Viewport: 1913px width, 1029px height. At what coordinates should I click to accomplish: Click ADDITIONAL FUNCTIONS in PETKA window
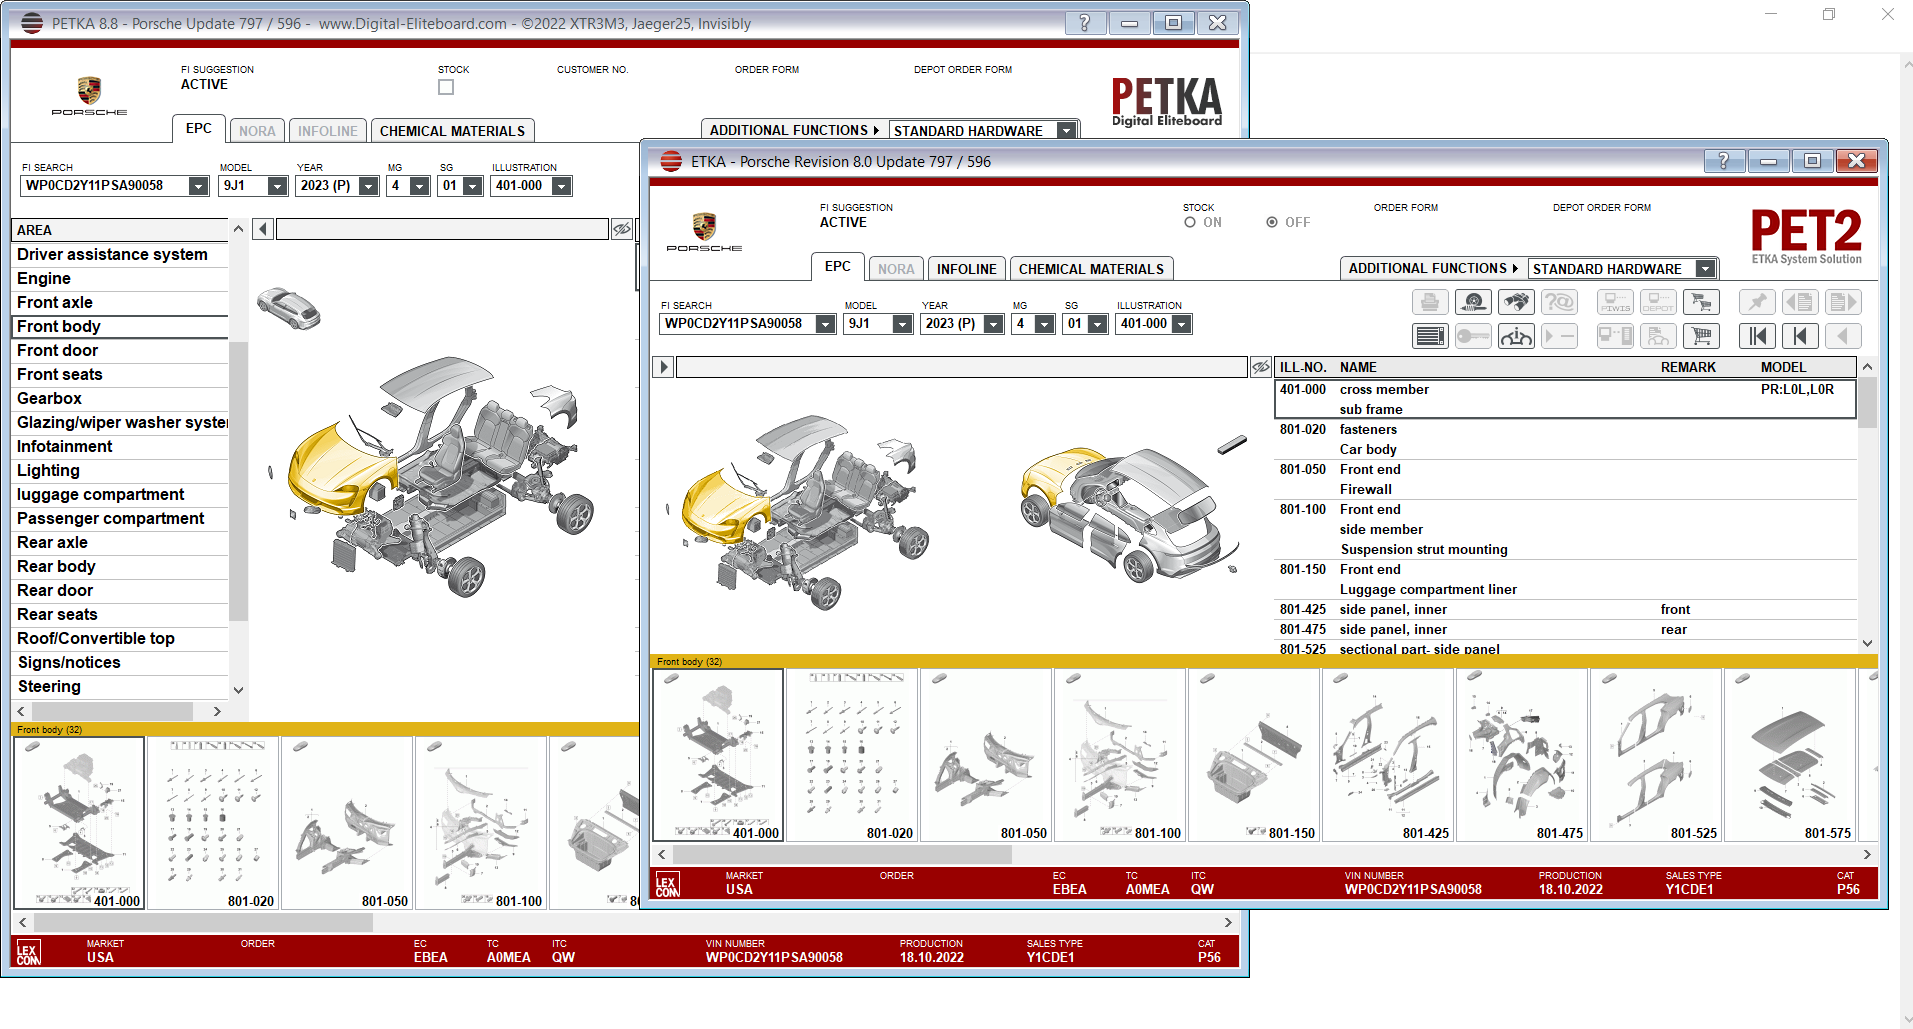coord(794,130)
